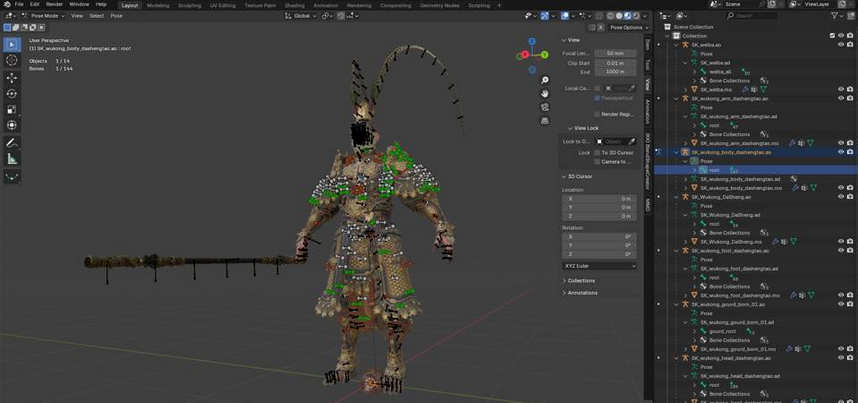
Task: Toggle the Local Camera checkbox
Action: 598,88
